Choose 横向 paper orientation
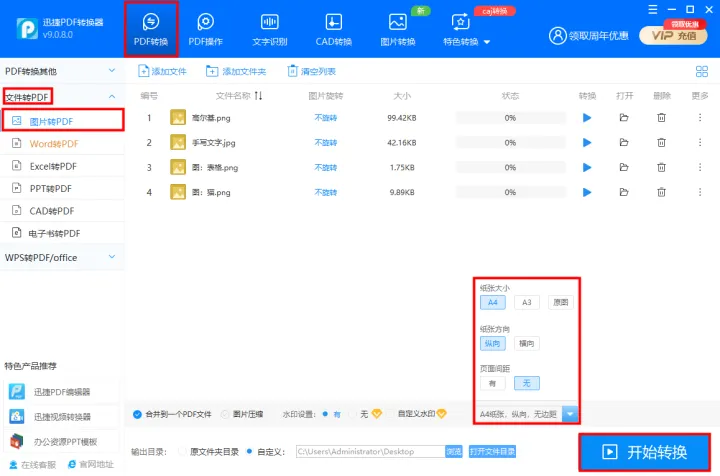 [527, 343]
